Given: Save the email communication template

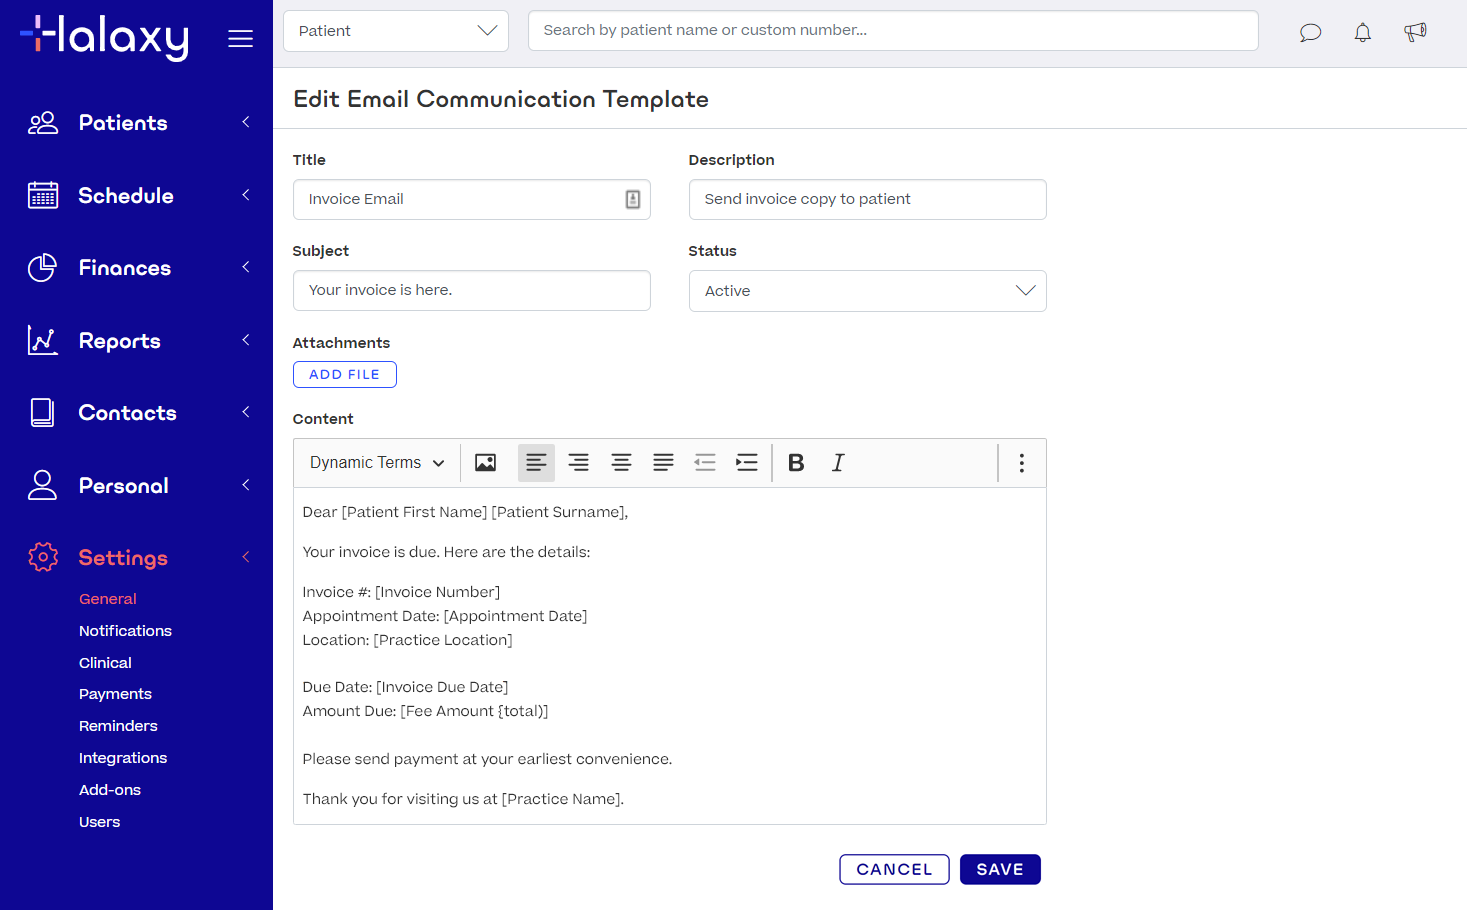Looking at the screenshot, I should point(999,869).
